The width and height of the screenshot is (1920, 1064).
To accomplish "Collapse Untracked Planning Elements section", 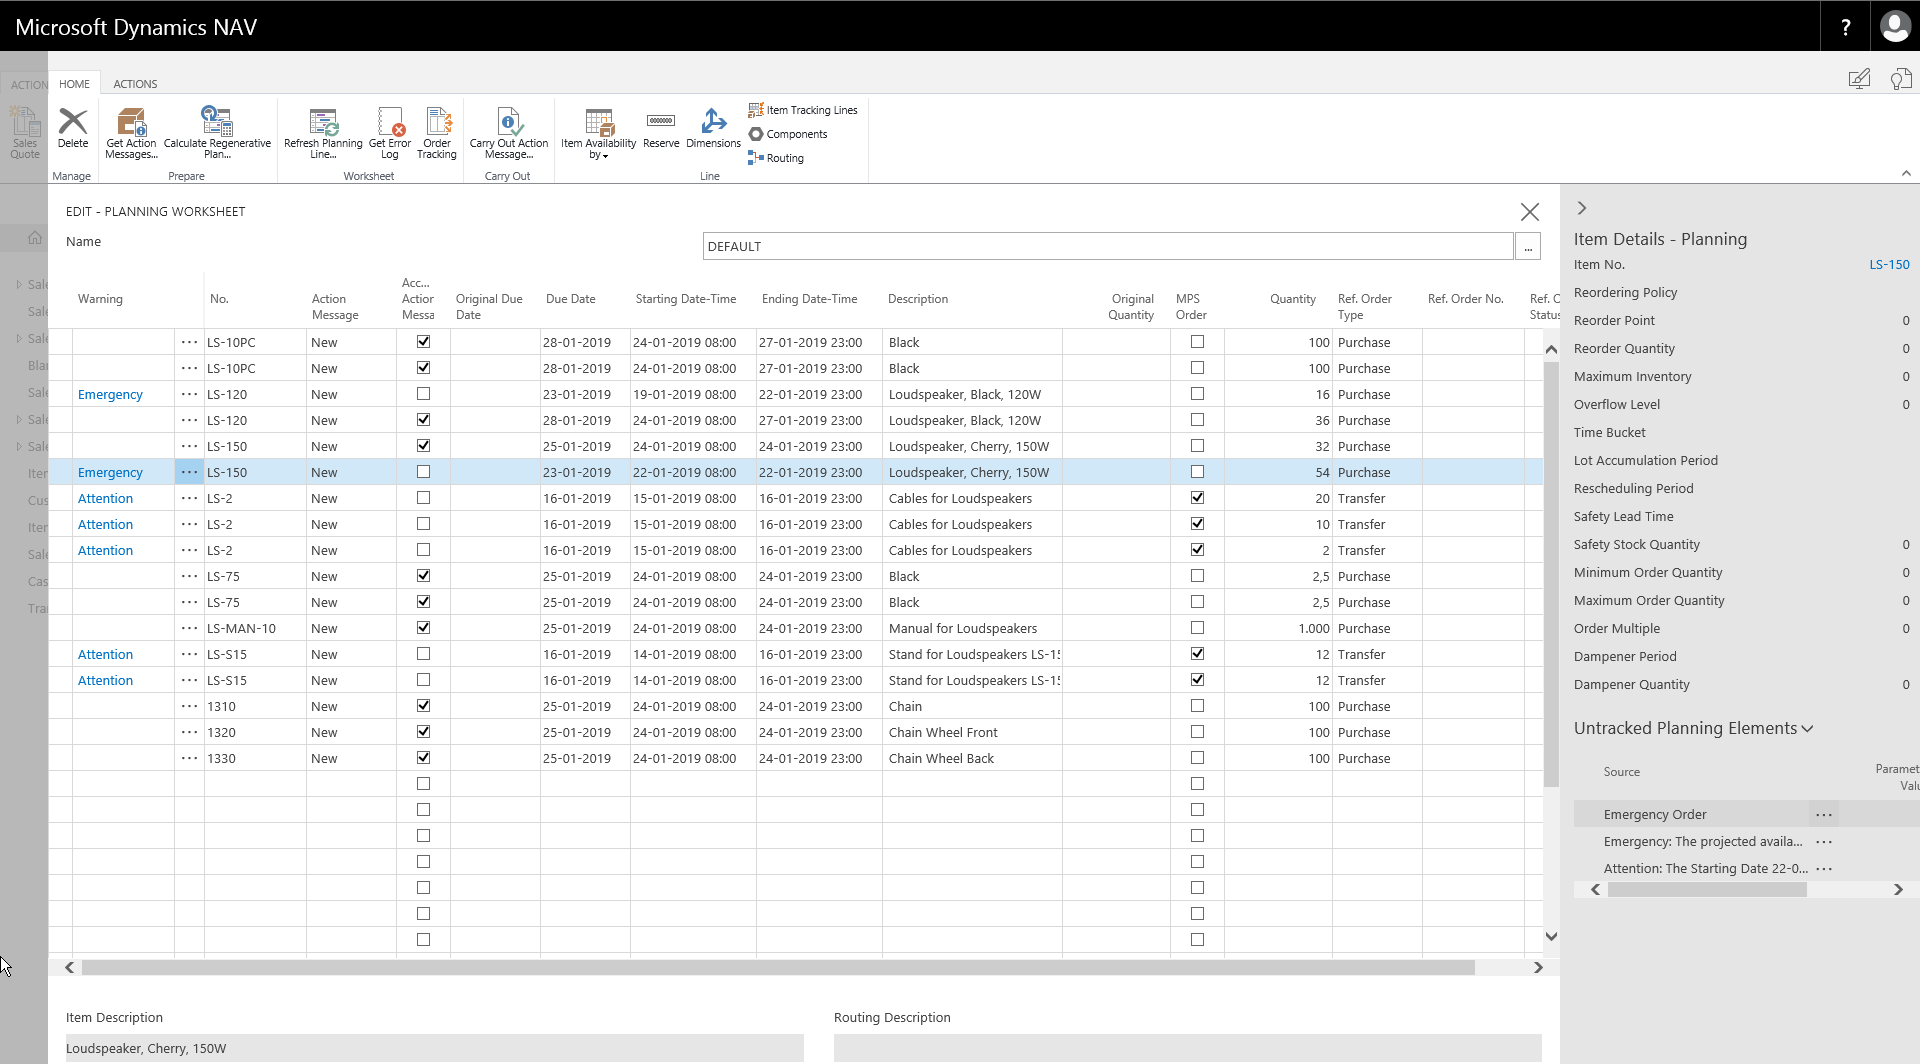I will 1807,728.
